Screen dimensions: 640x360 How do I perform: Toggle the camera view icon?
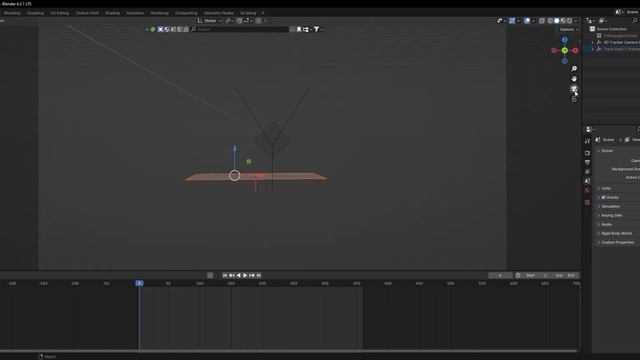click(574, 89)
